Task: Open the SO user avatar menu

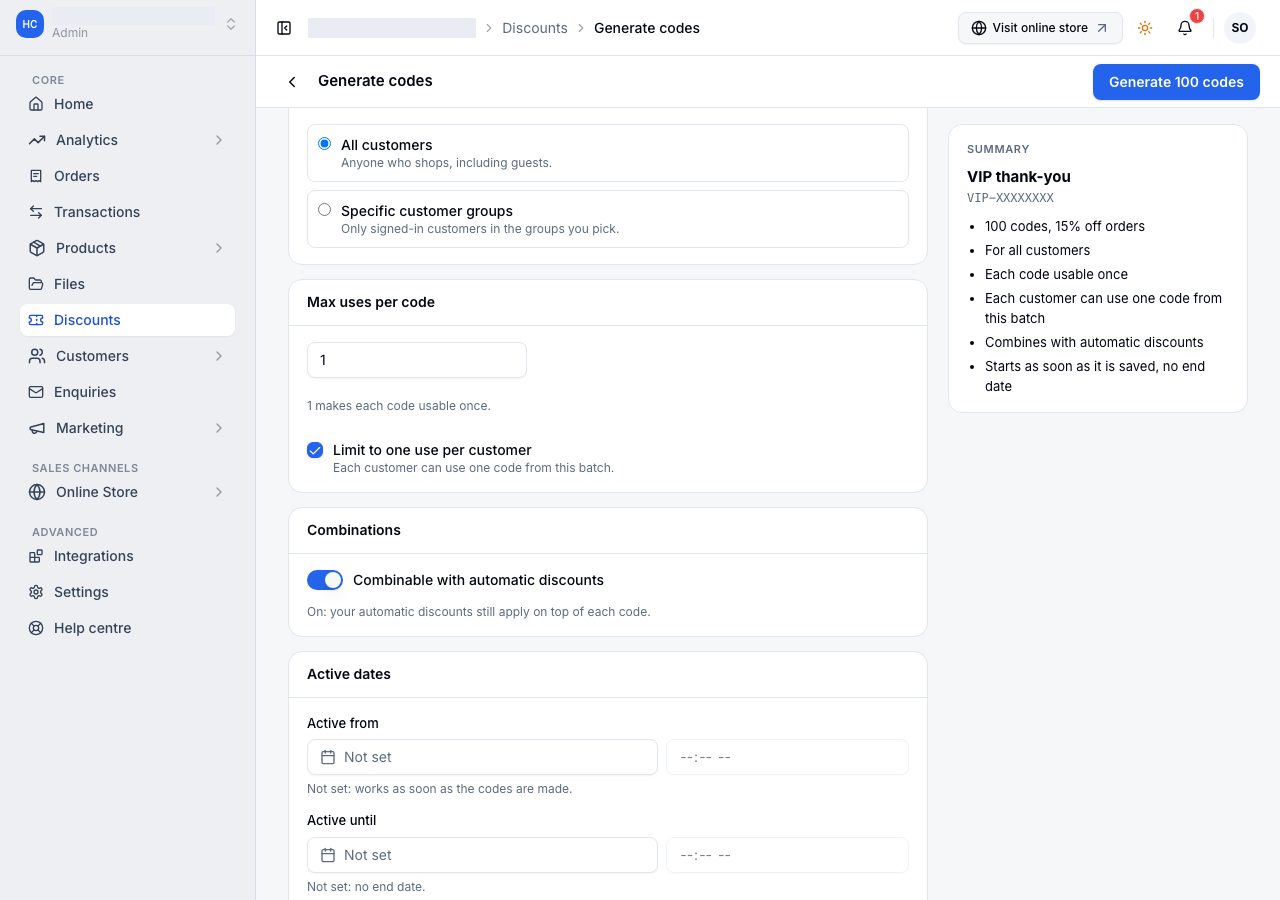Action: click(x=1240, y=28)
